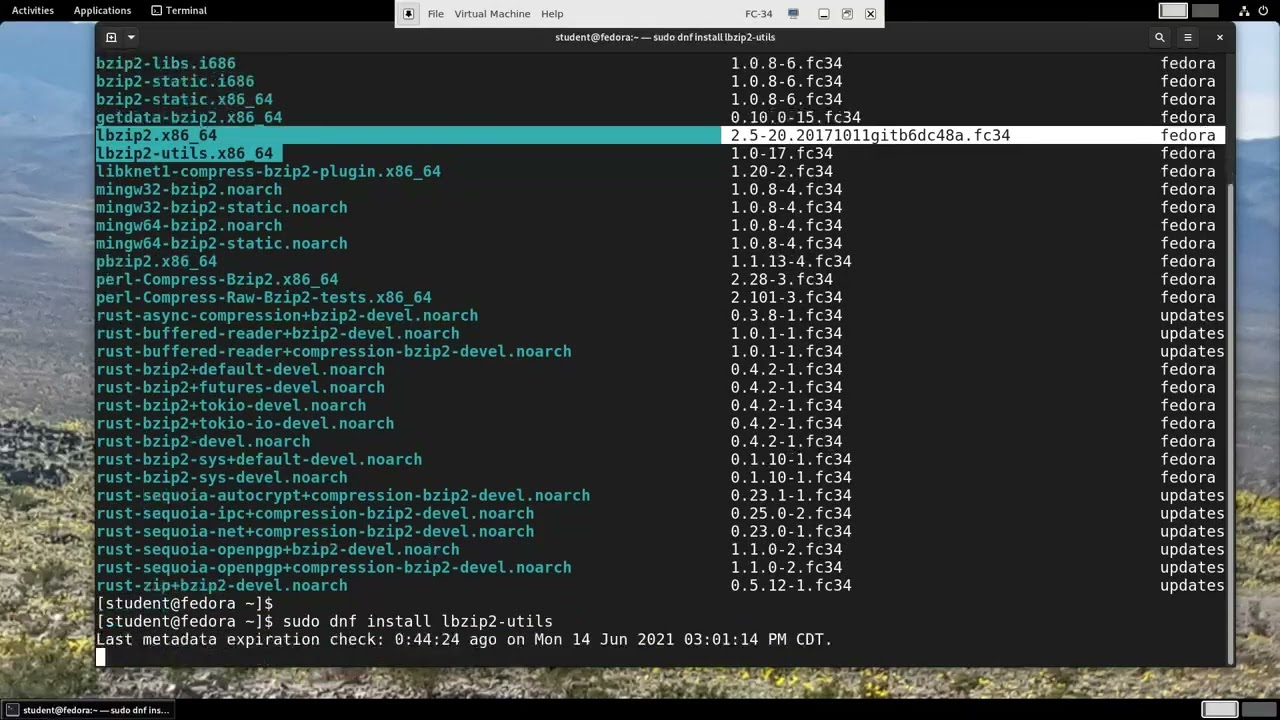The height and width of the screenshot is (720, 1280).
Task: Click the 'sudo dnf install lbzip2-utils' command
Action: click(x=417, y=621)
